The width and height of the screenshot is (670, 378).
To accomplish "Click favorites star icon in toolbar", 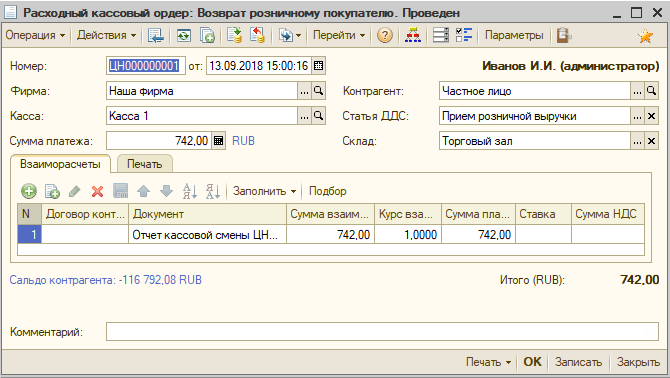I will (x=646, y=35).
